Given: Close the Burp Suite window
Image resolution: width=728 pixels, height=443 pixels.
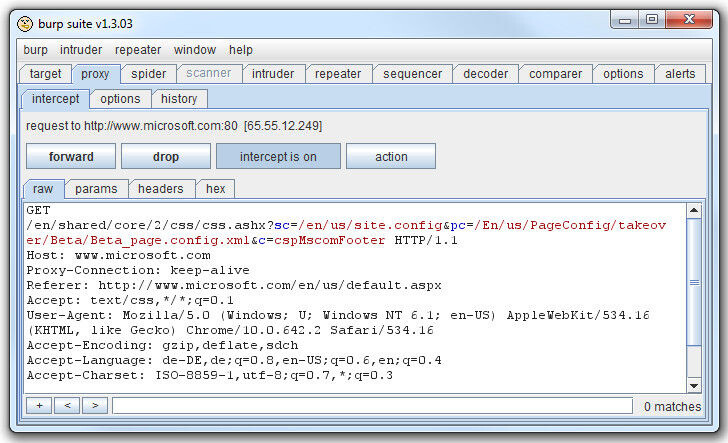Looking at the screenshot, I should click(x=689, y=20).
